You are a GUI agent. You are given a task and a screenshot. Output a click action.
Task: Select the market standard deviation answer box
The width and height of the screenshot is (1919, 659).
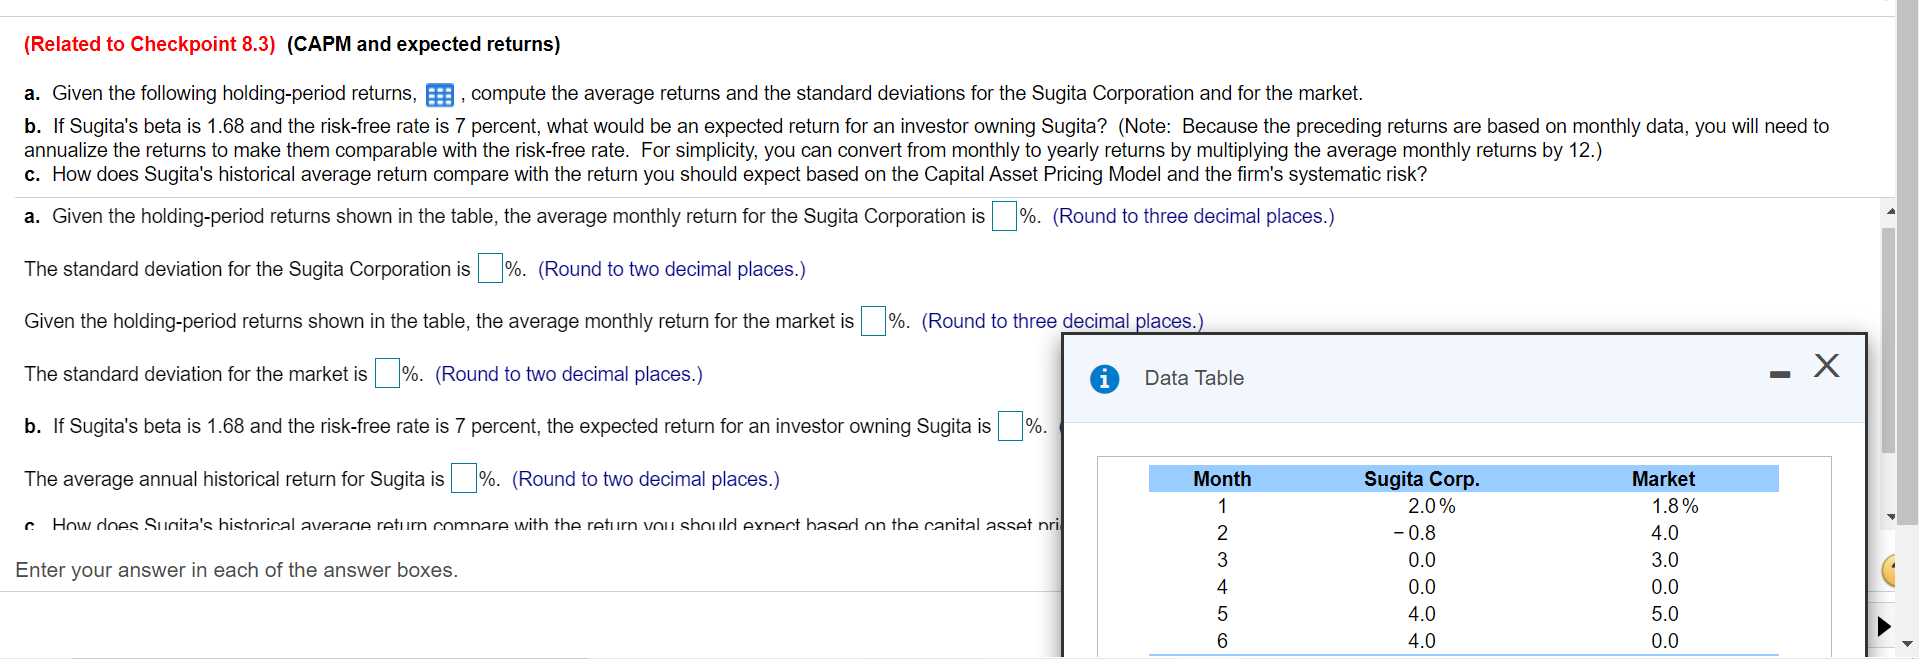click(386, 373)
